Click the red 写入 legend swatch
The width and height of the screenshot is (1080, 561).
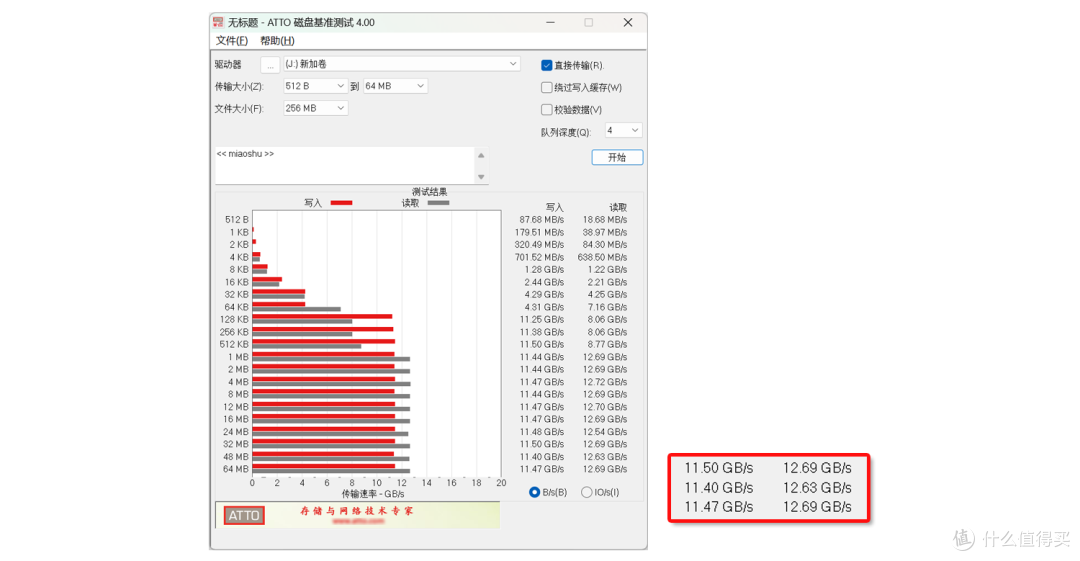point(342,203)
